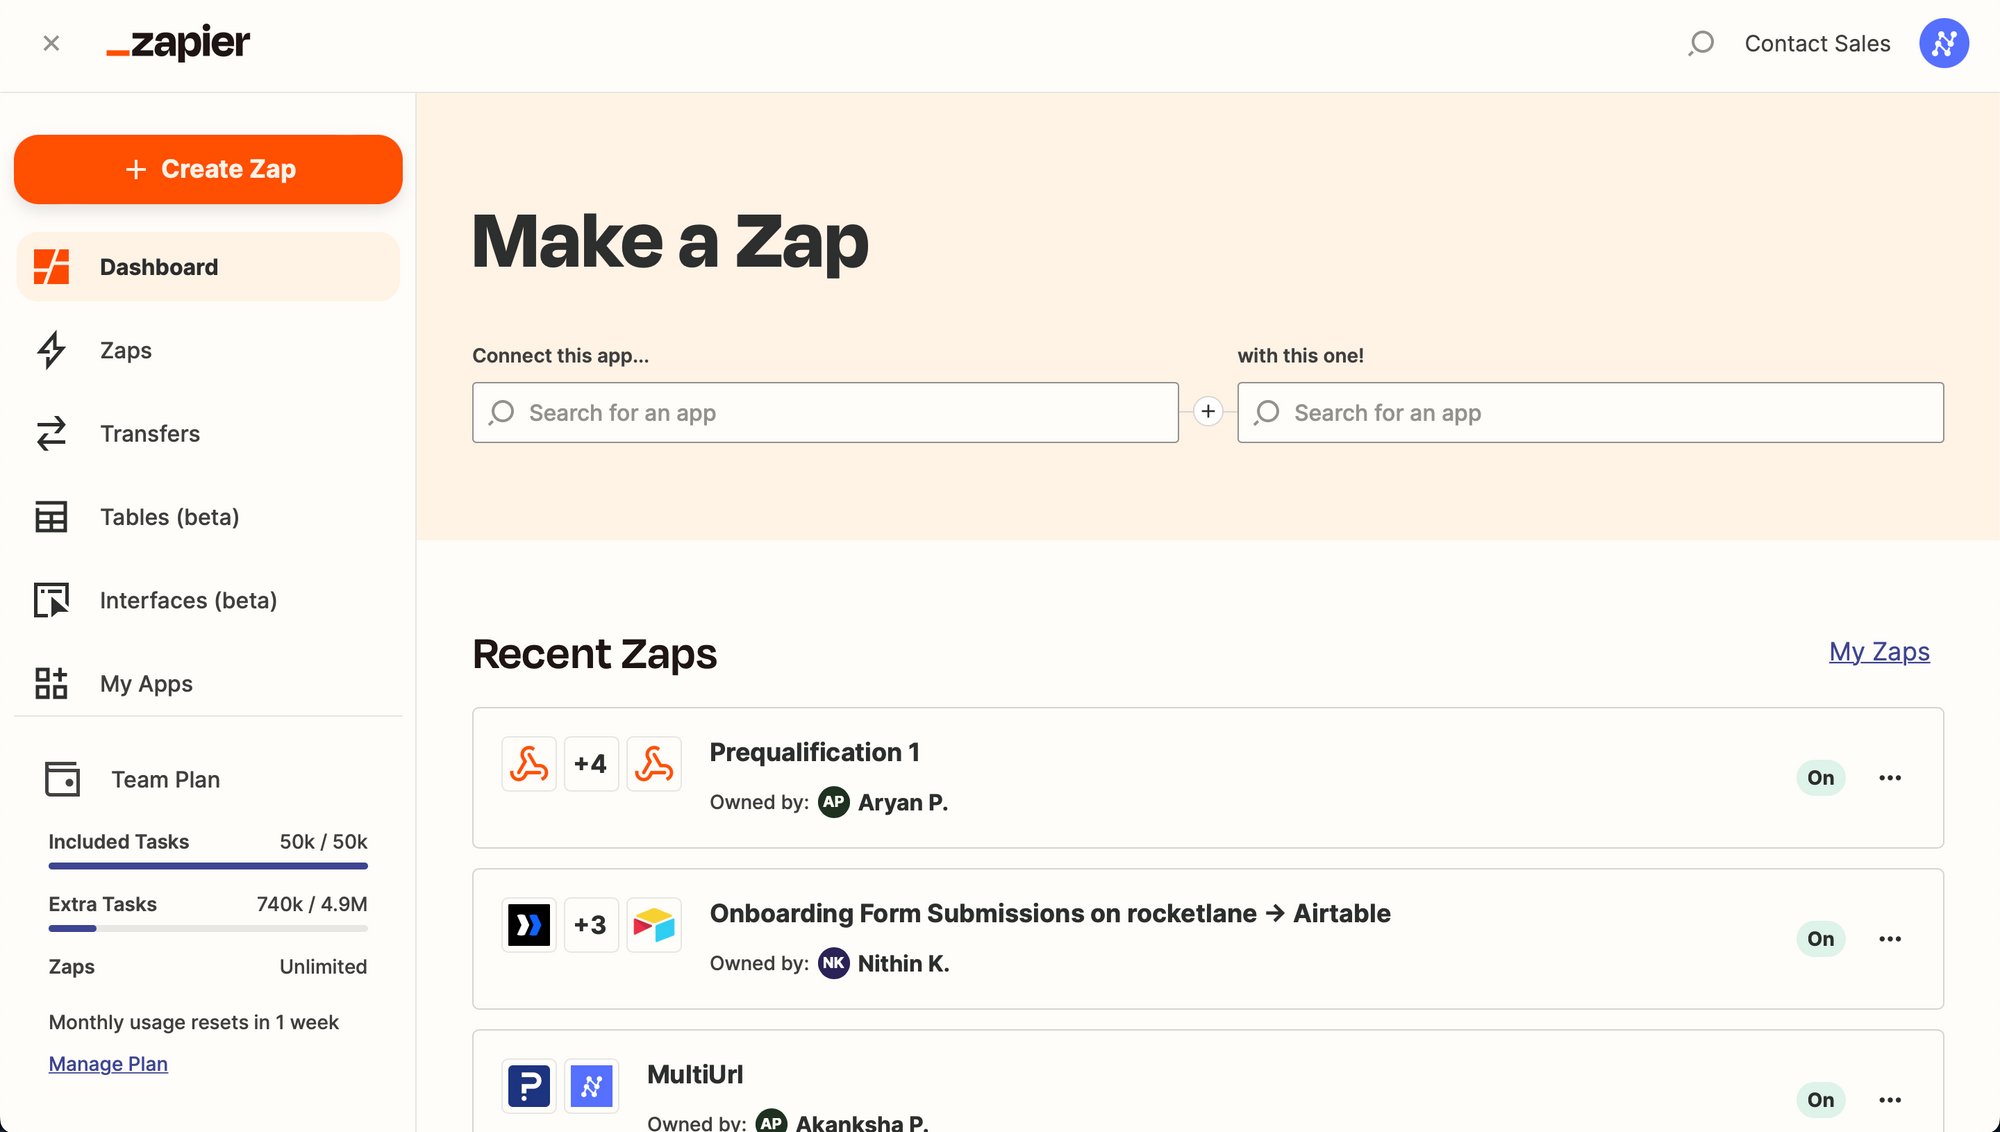Image resolution: width=2000 pixels, height=1132 pixels.
Task: Turn off the MultiUrl zap
Action: 1820,1099
